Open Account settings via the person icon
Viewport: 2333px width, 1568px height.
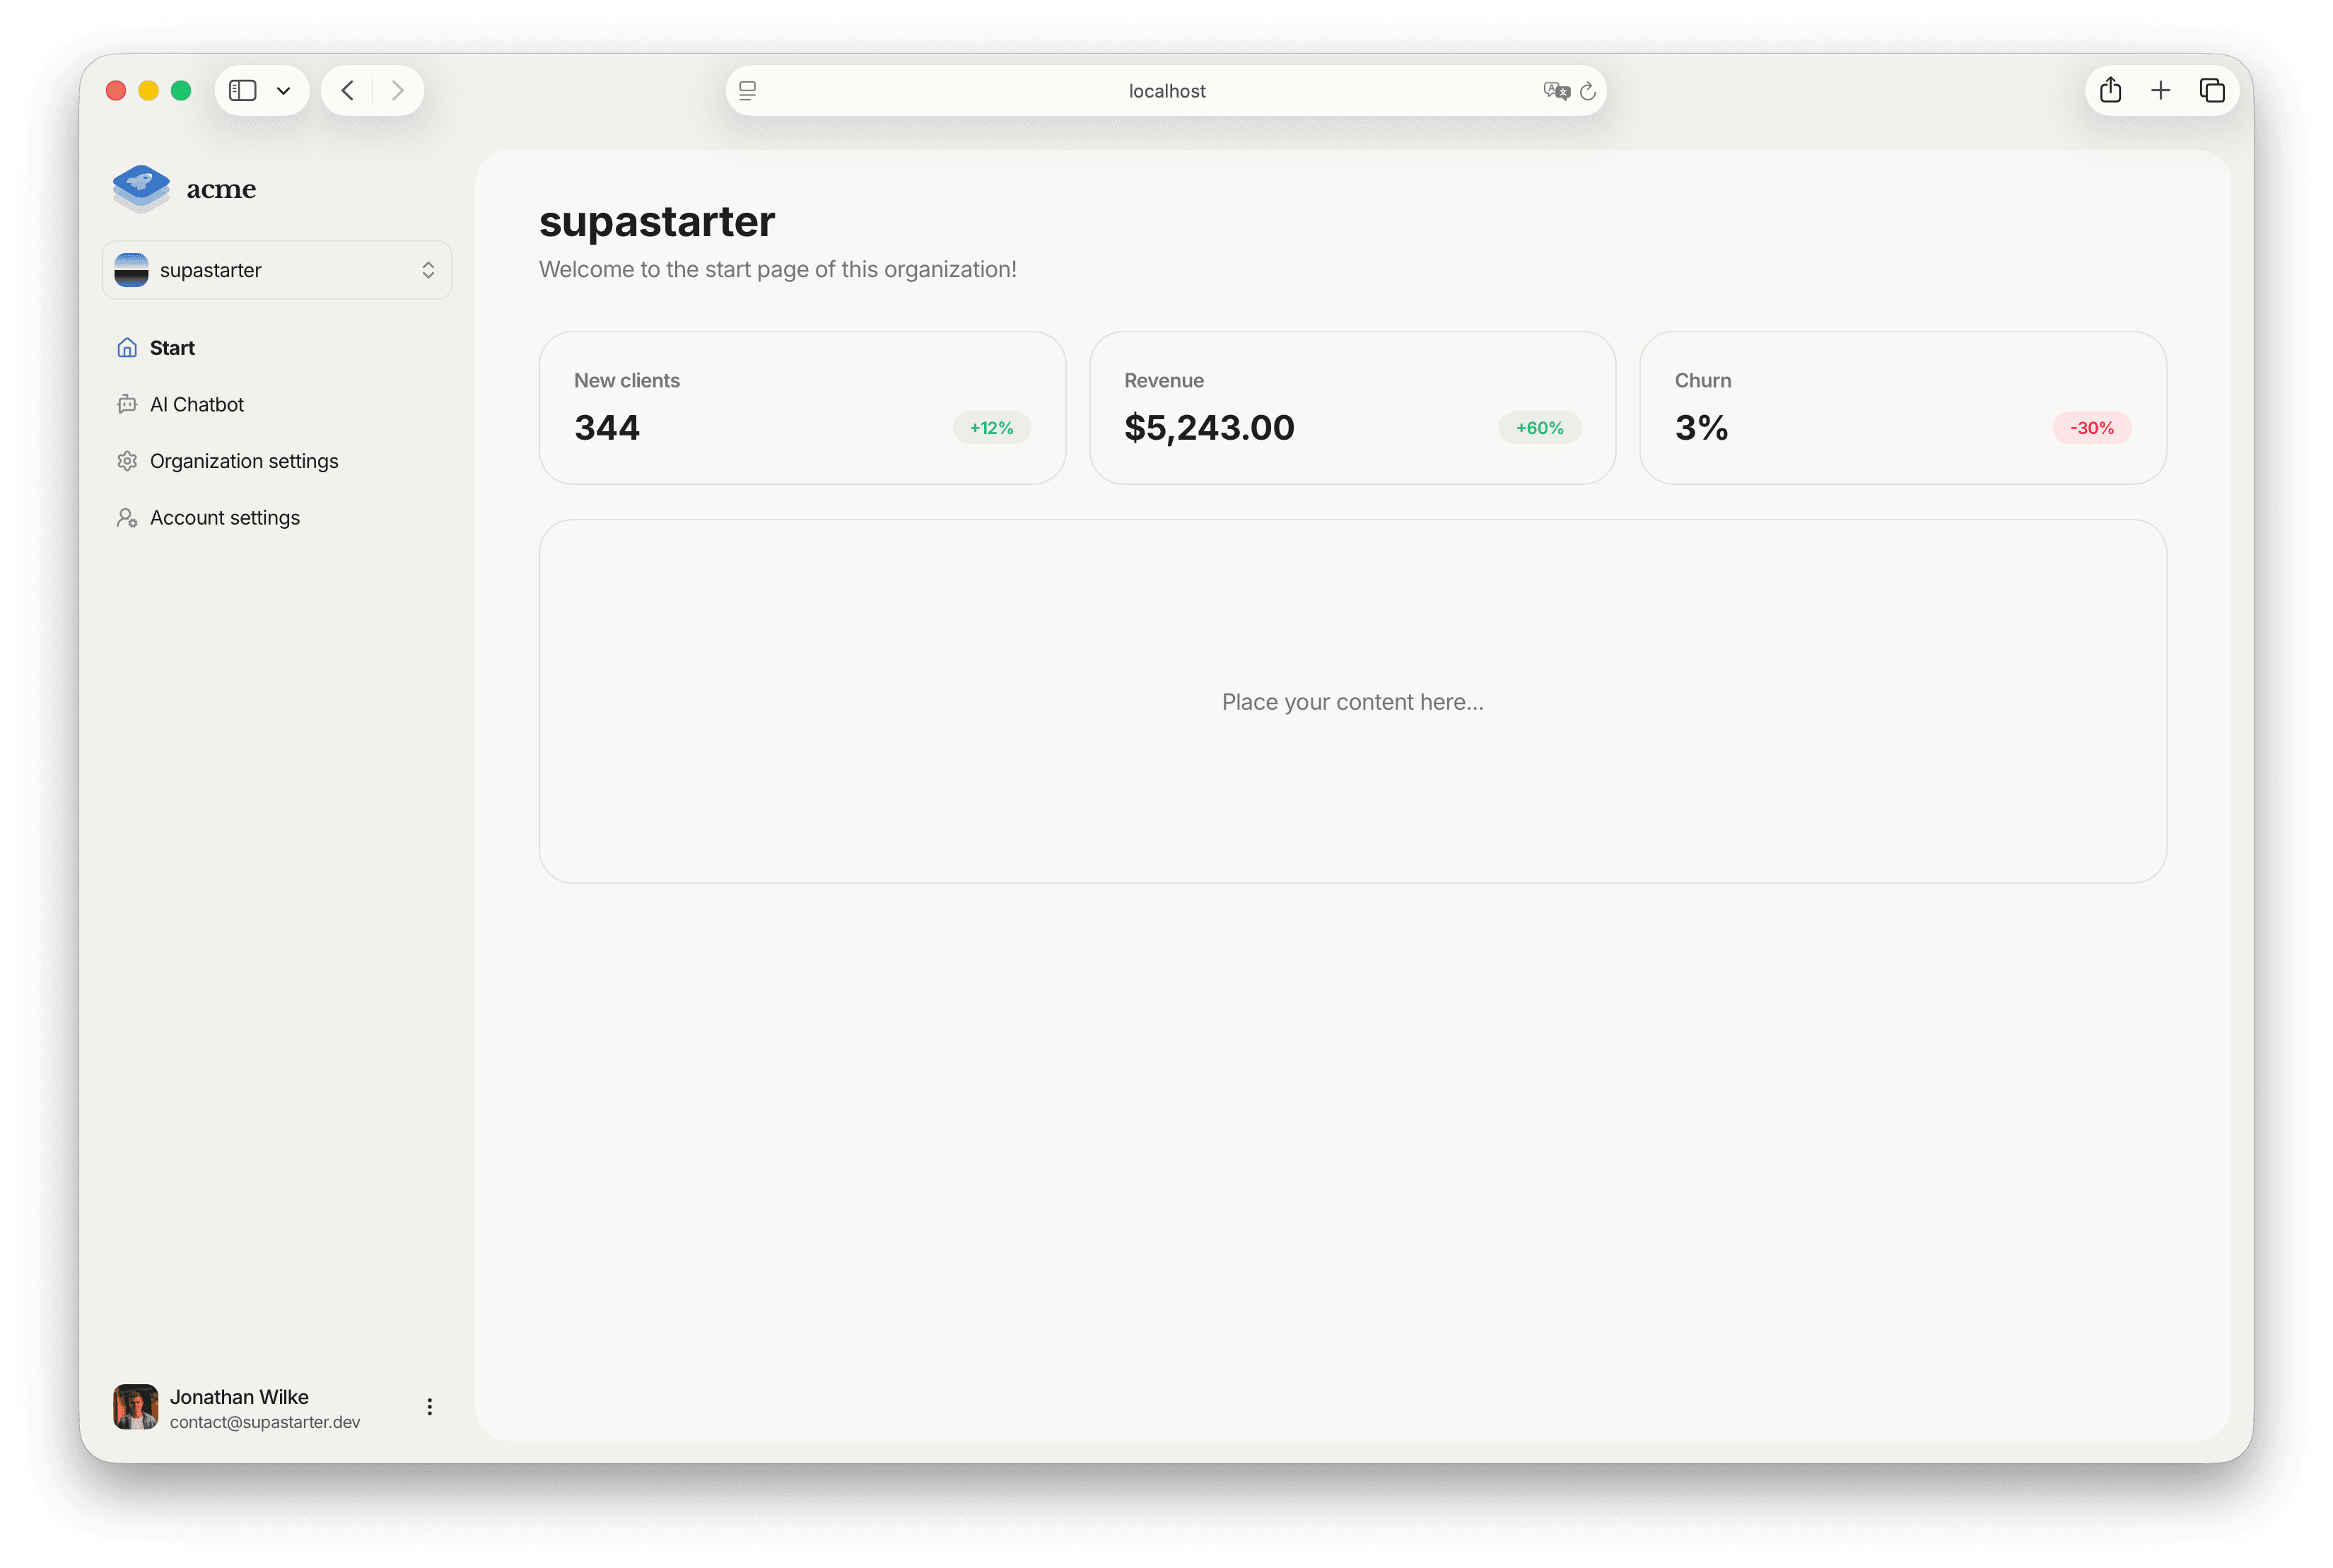pos(127,517)
